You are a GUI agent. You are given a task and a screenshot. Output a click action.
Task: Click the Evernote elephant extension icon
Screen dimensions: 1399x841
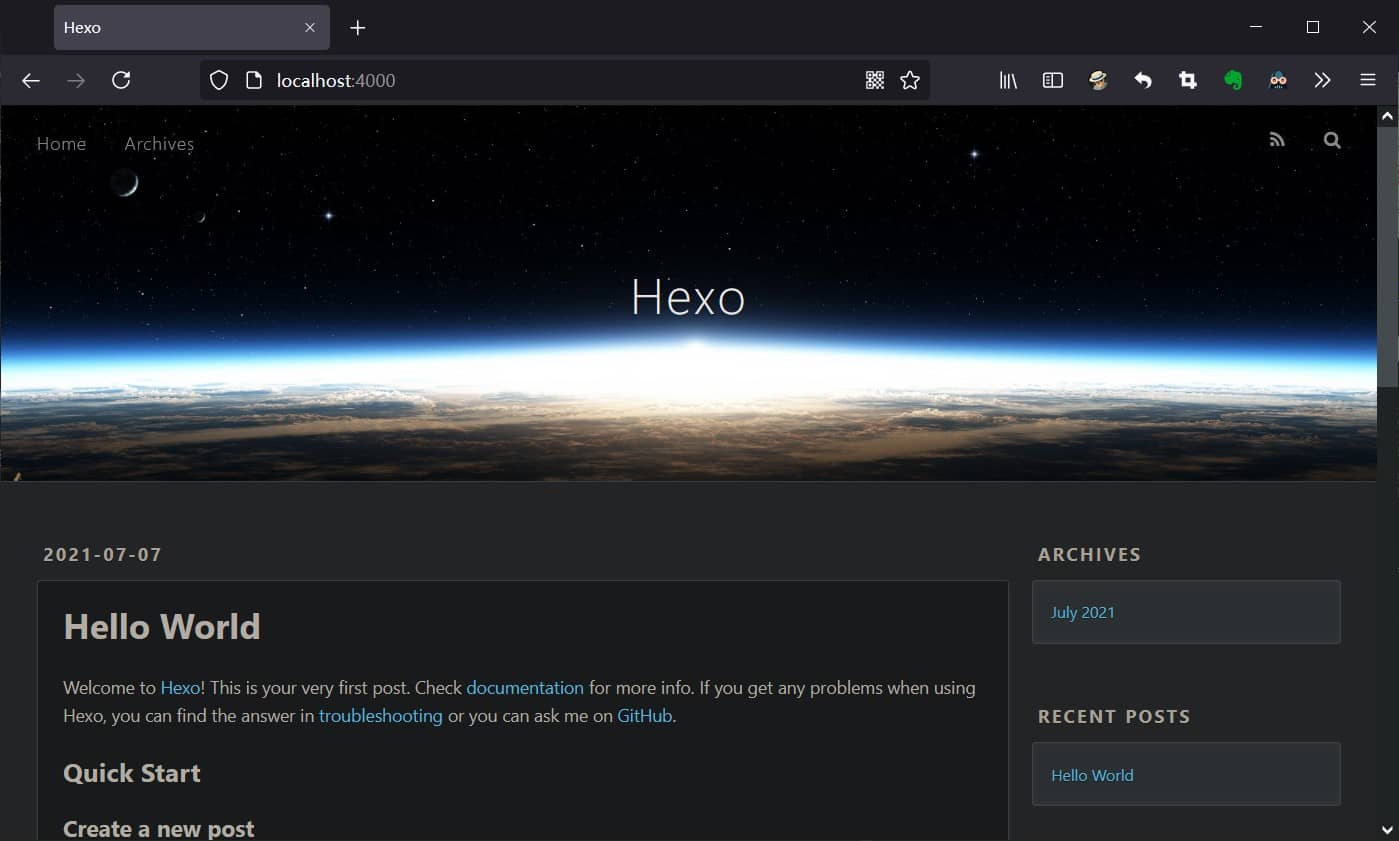pyautogui.click(x=1233, y=81)
